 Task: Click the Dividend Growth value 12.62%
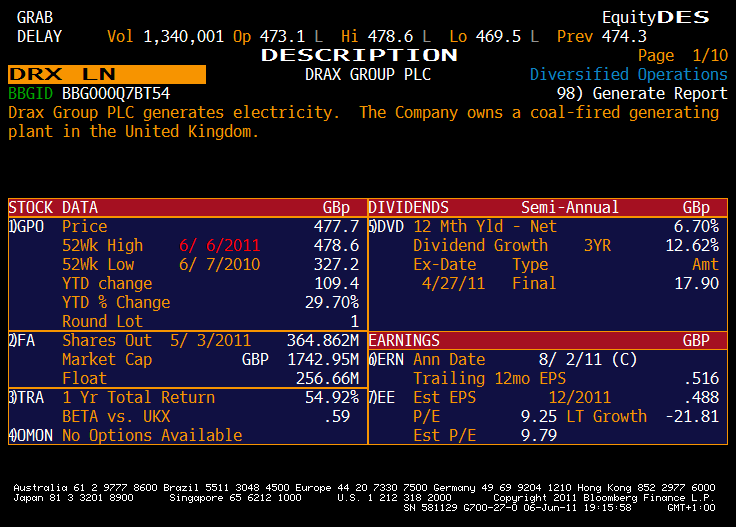pos(692,245)
